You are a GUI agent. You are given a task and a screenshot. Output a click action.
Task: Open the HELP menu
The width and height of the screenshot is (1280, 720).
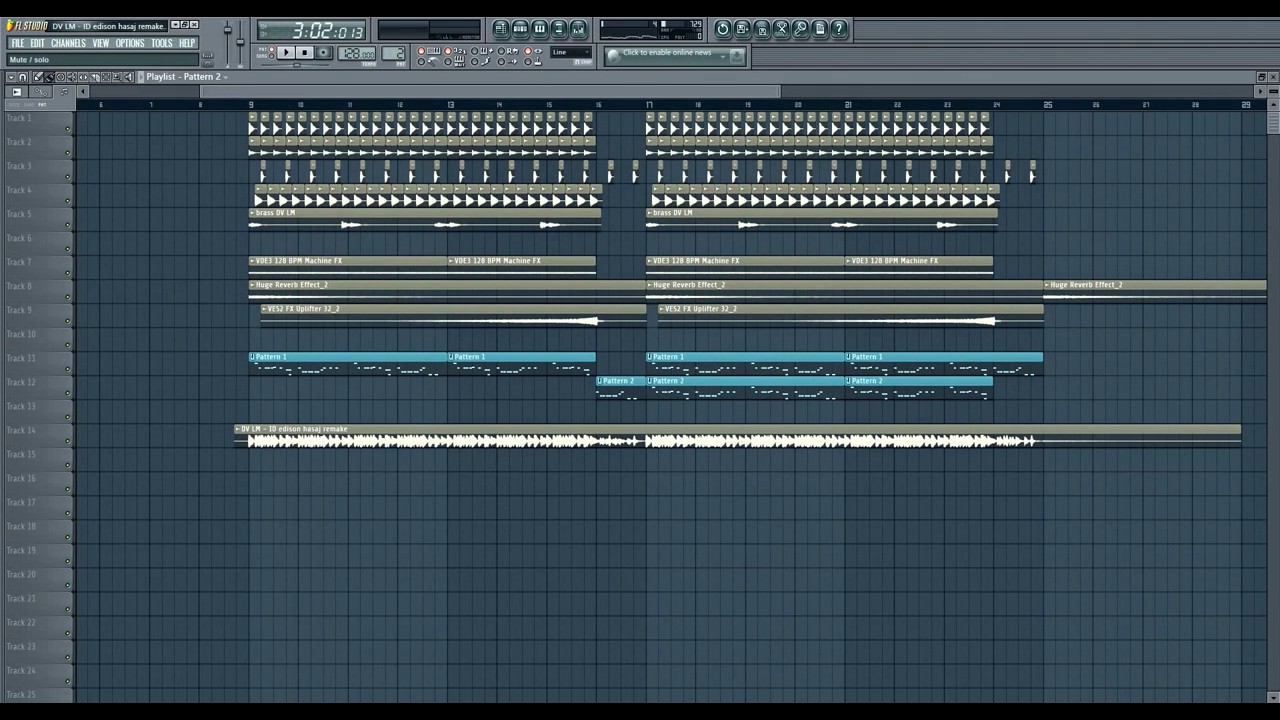(187, 43)
